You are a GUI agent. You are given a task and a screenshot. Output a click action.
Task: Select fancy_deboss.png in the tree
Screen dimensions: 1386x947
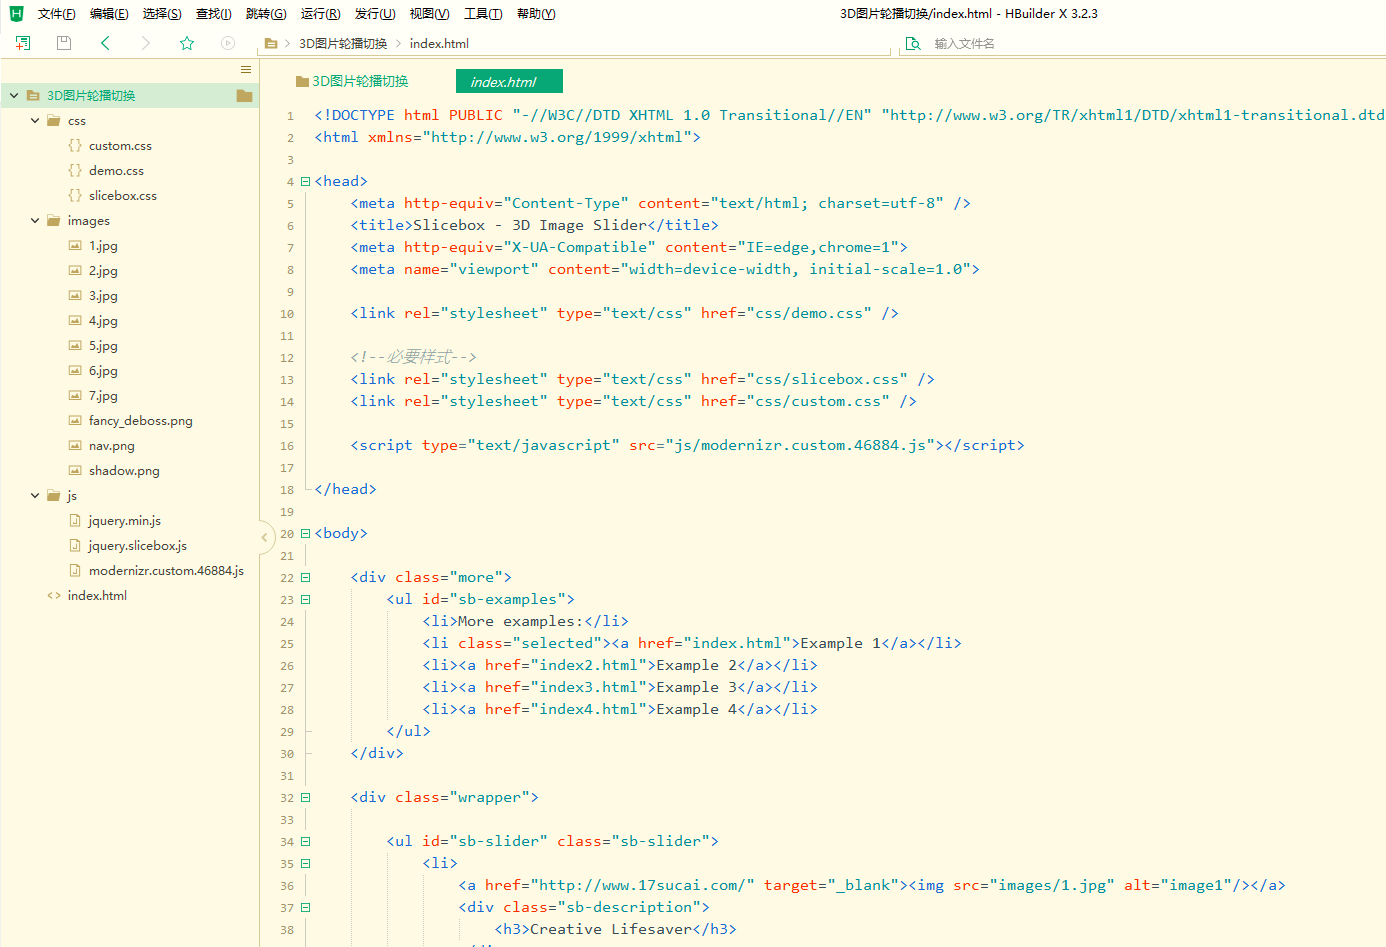coord(141,421)
